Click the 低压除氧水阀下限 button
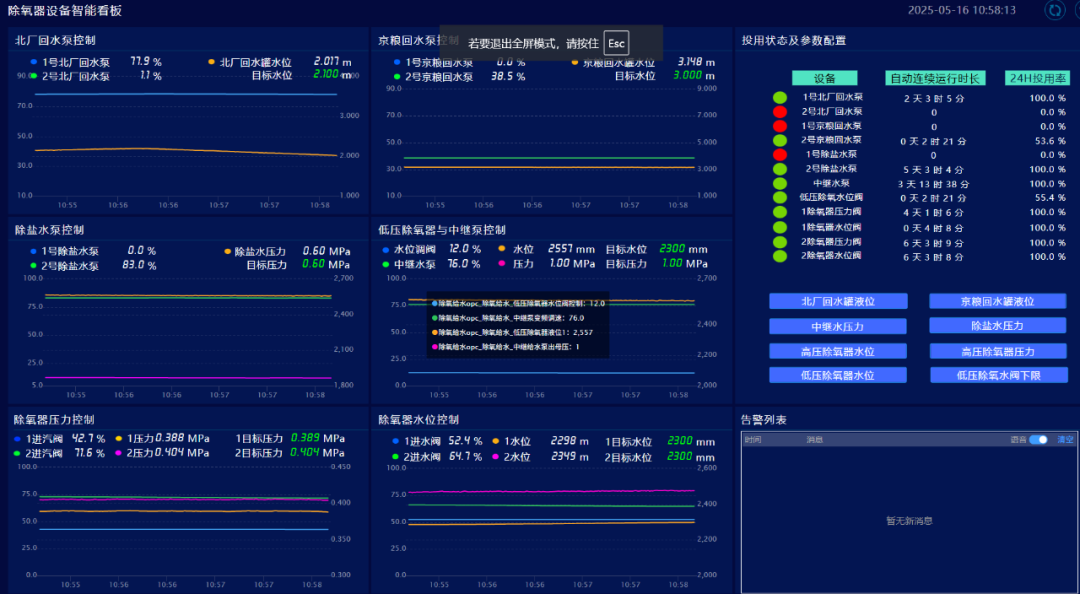 tap(999, 376)
